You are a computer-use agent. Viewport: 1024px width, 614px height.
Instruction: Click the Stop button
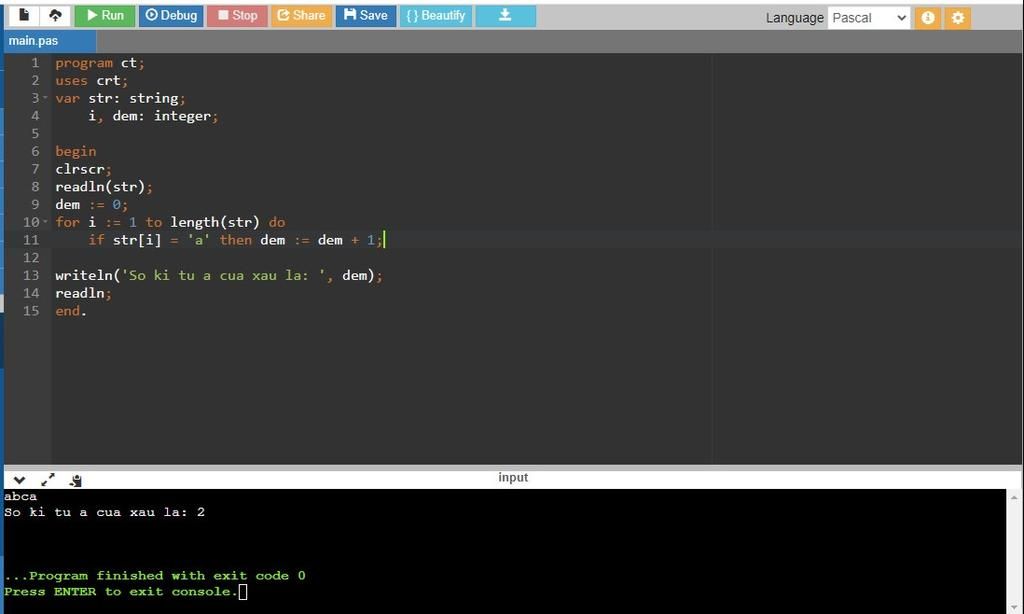237,16
